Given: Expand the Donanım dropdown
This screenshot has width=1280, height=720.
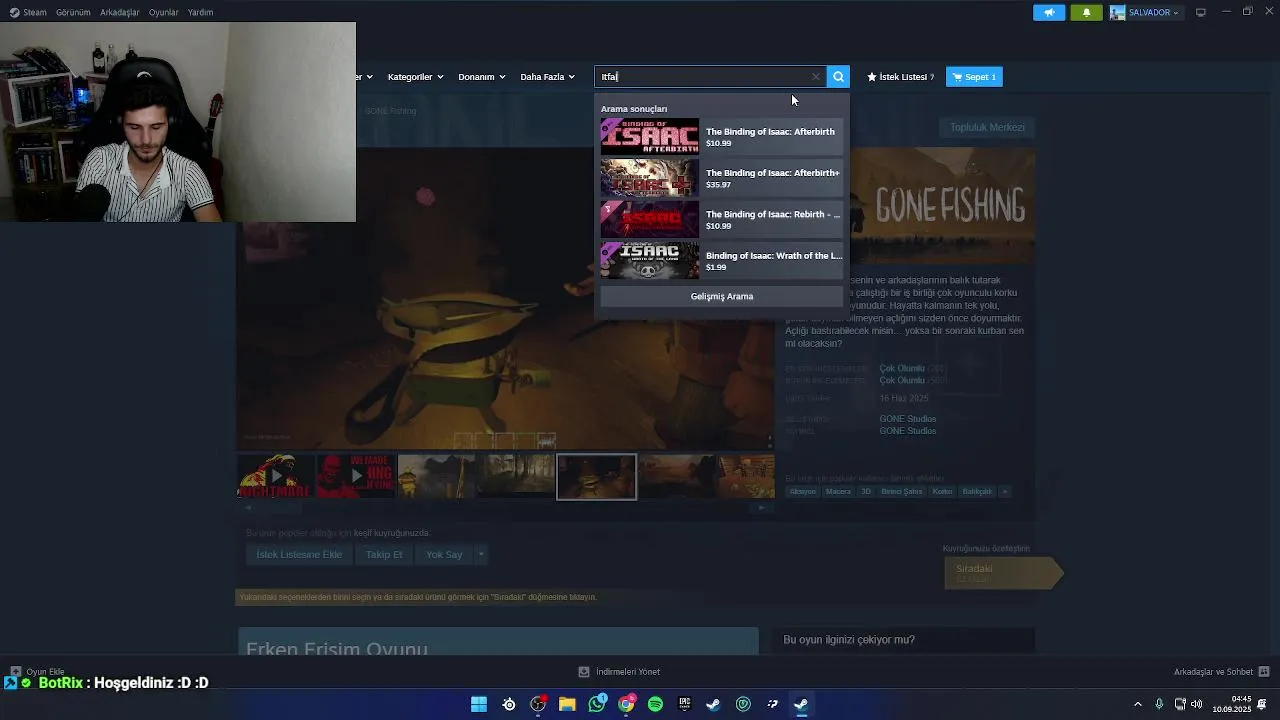Looking at the screenshot, I should [x=481, y=77].
